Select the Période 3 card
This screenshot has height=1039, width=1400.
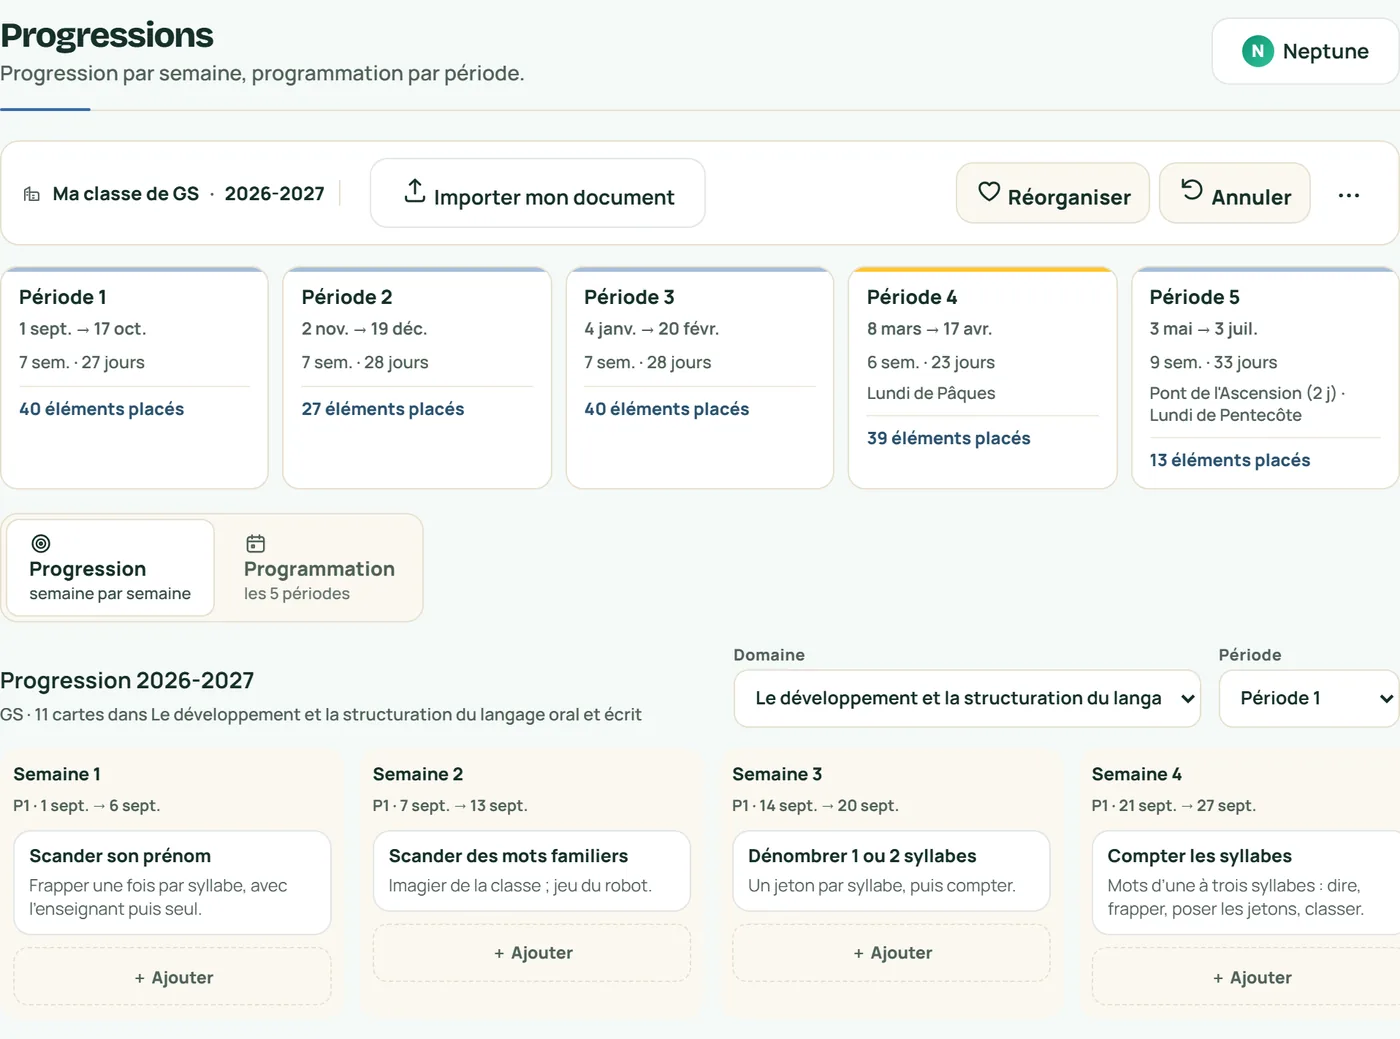click(700, 378)
